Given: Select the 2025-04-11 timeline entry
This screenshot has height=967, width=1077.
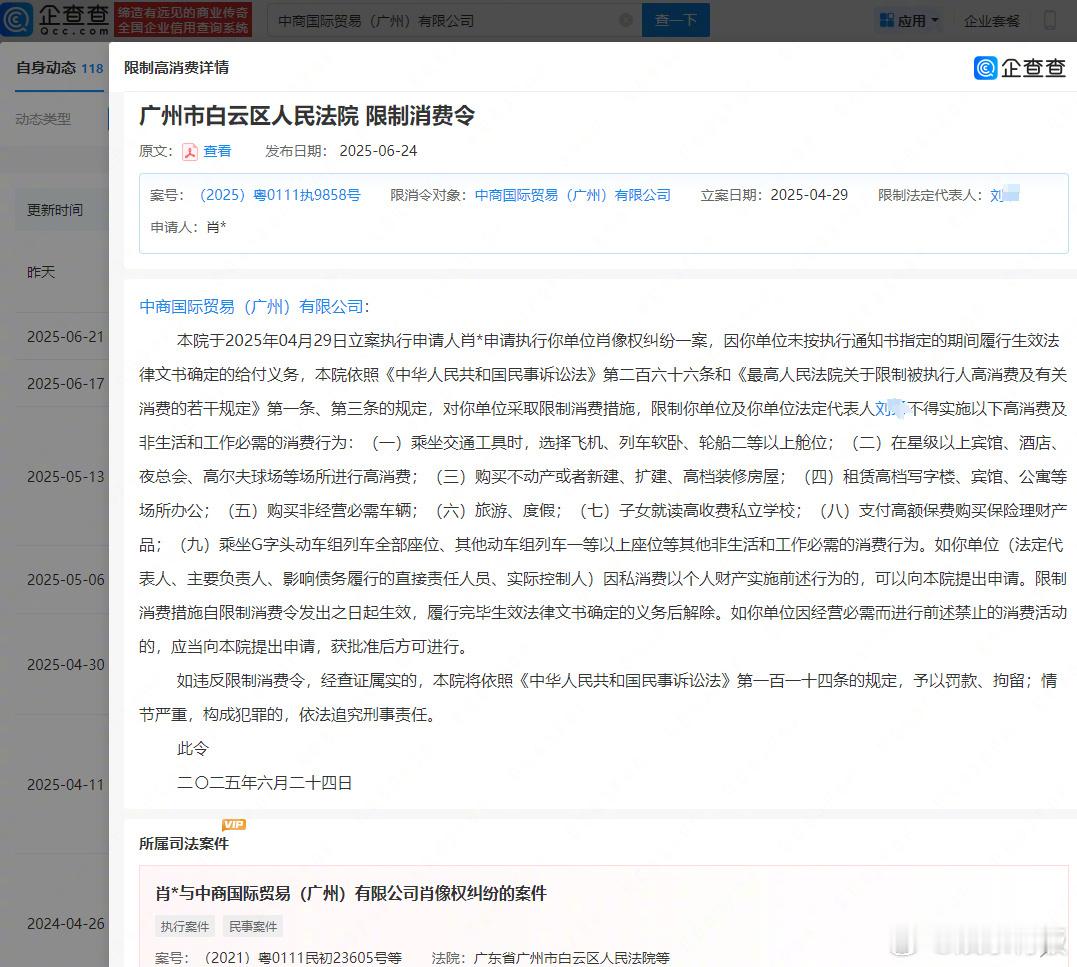Looking at the screenshot, I should point(65,785).
